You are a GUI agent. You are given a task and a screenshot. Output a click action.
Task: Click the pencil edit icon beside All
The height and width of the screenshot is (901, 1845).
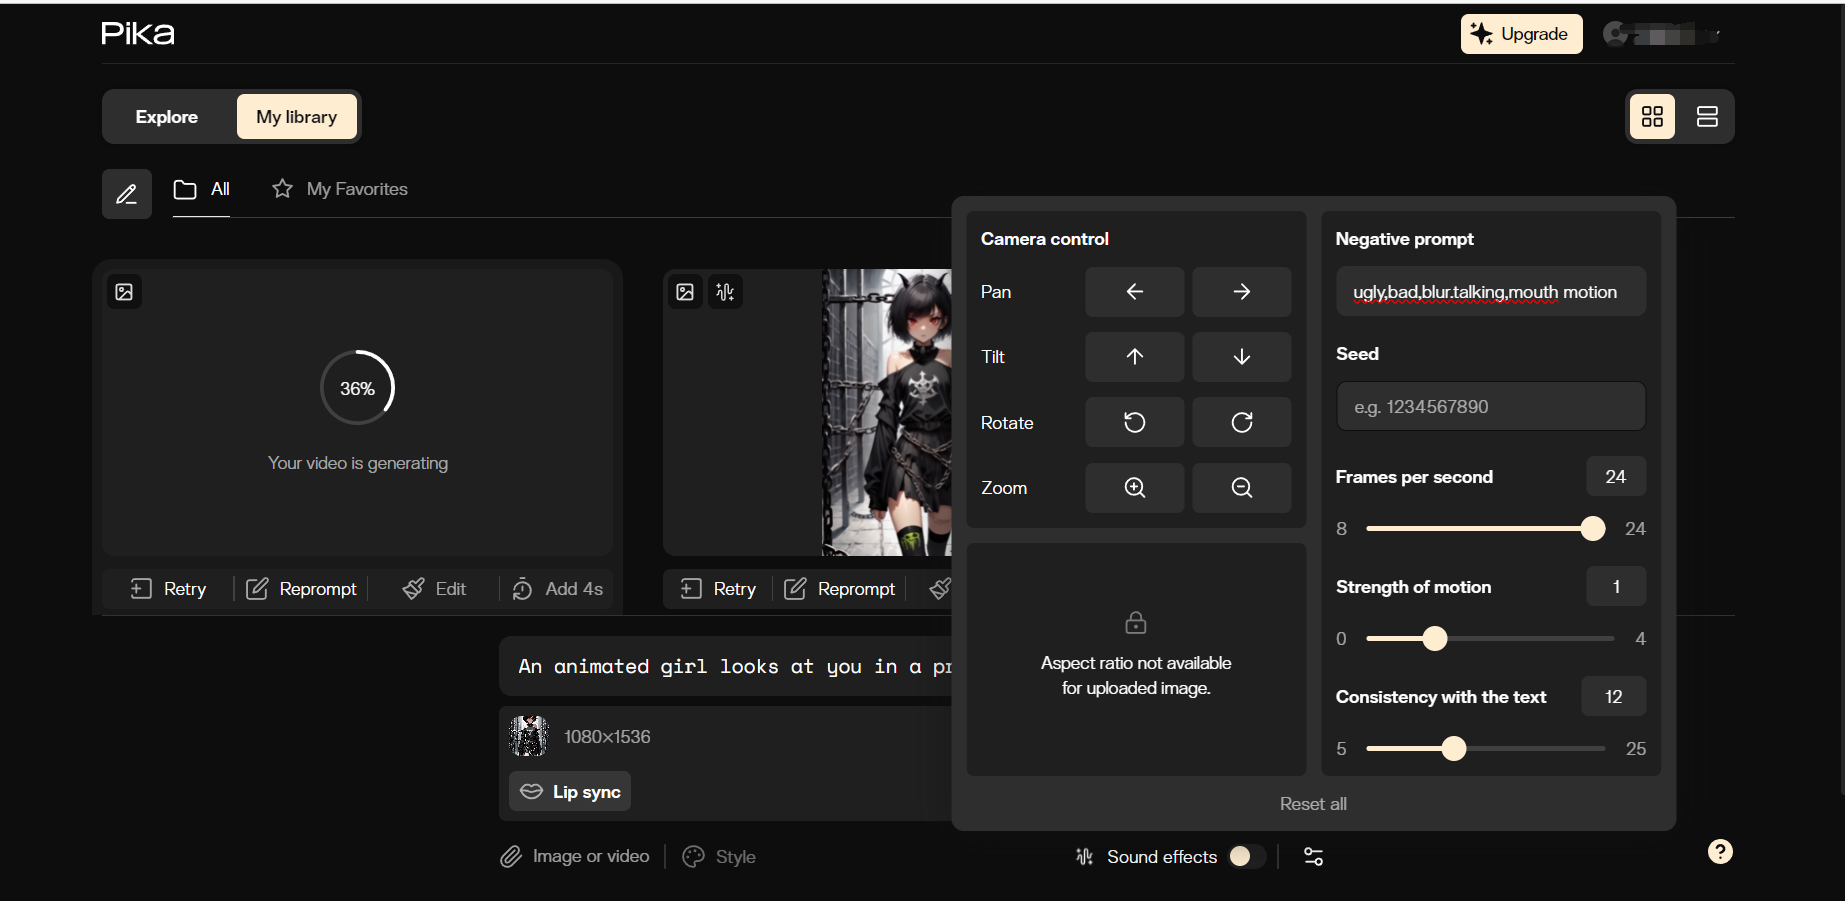point(127,194)
